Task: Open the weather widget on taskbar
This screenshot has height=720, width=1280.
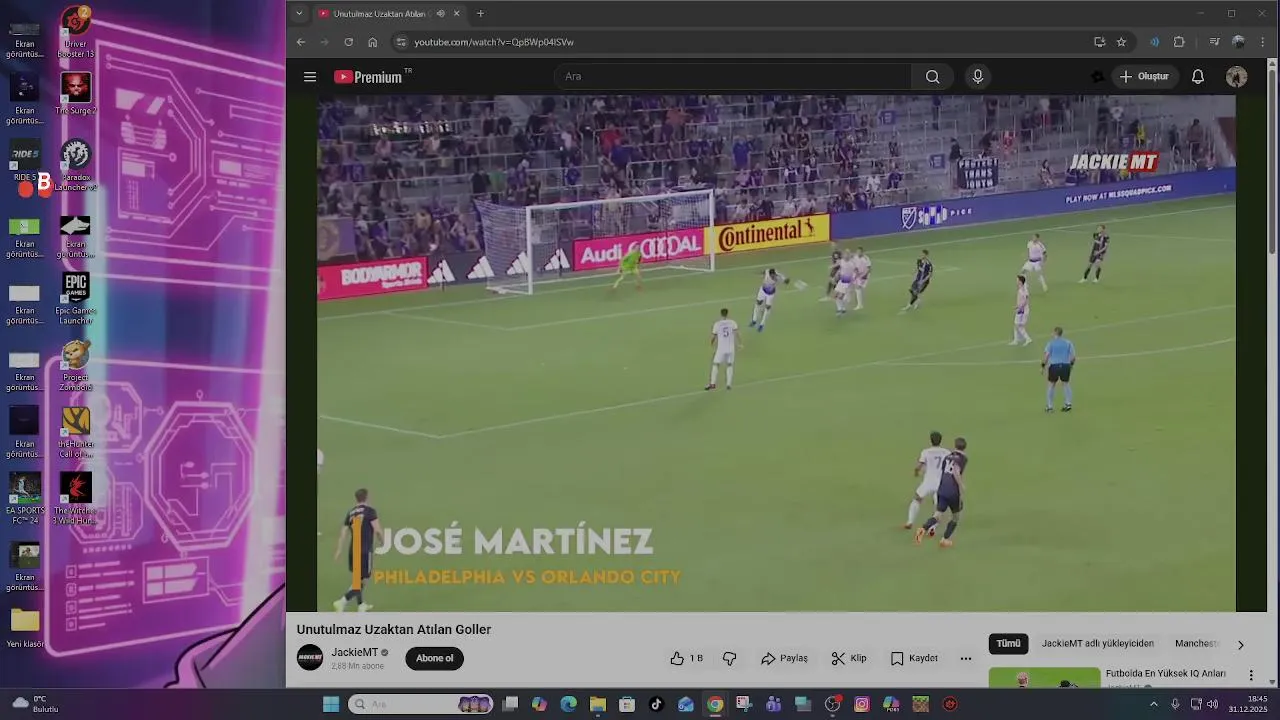Action: (35, 704)
